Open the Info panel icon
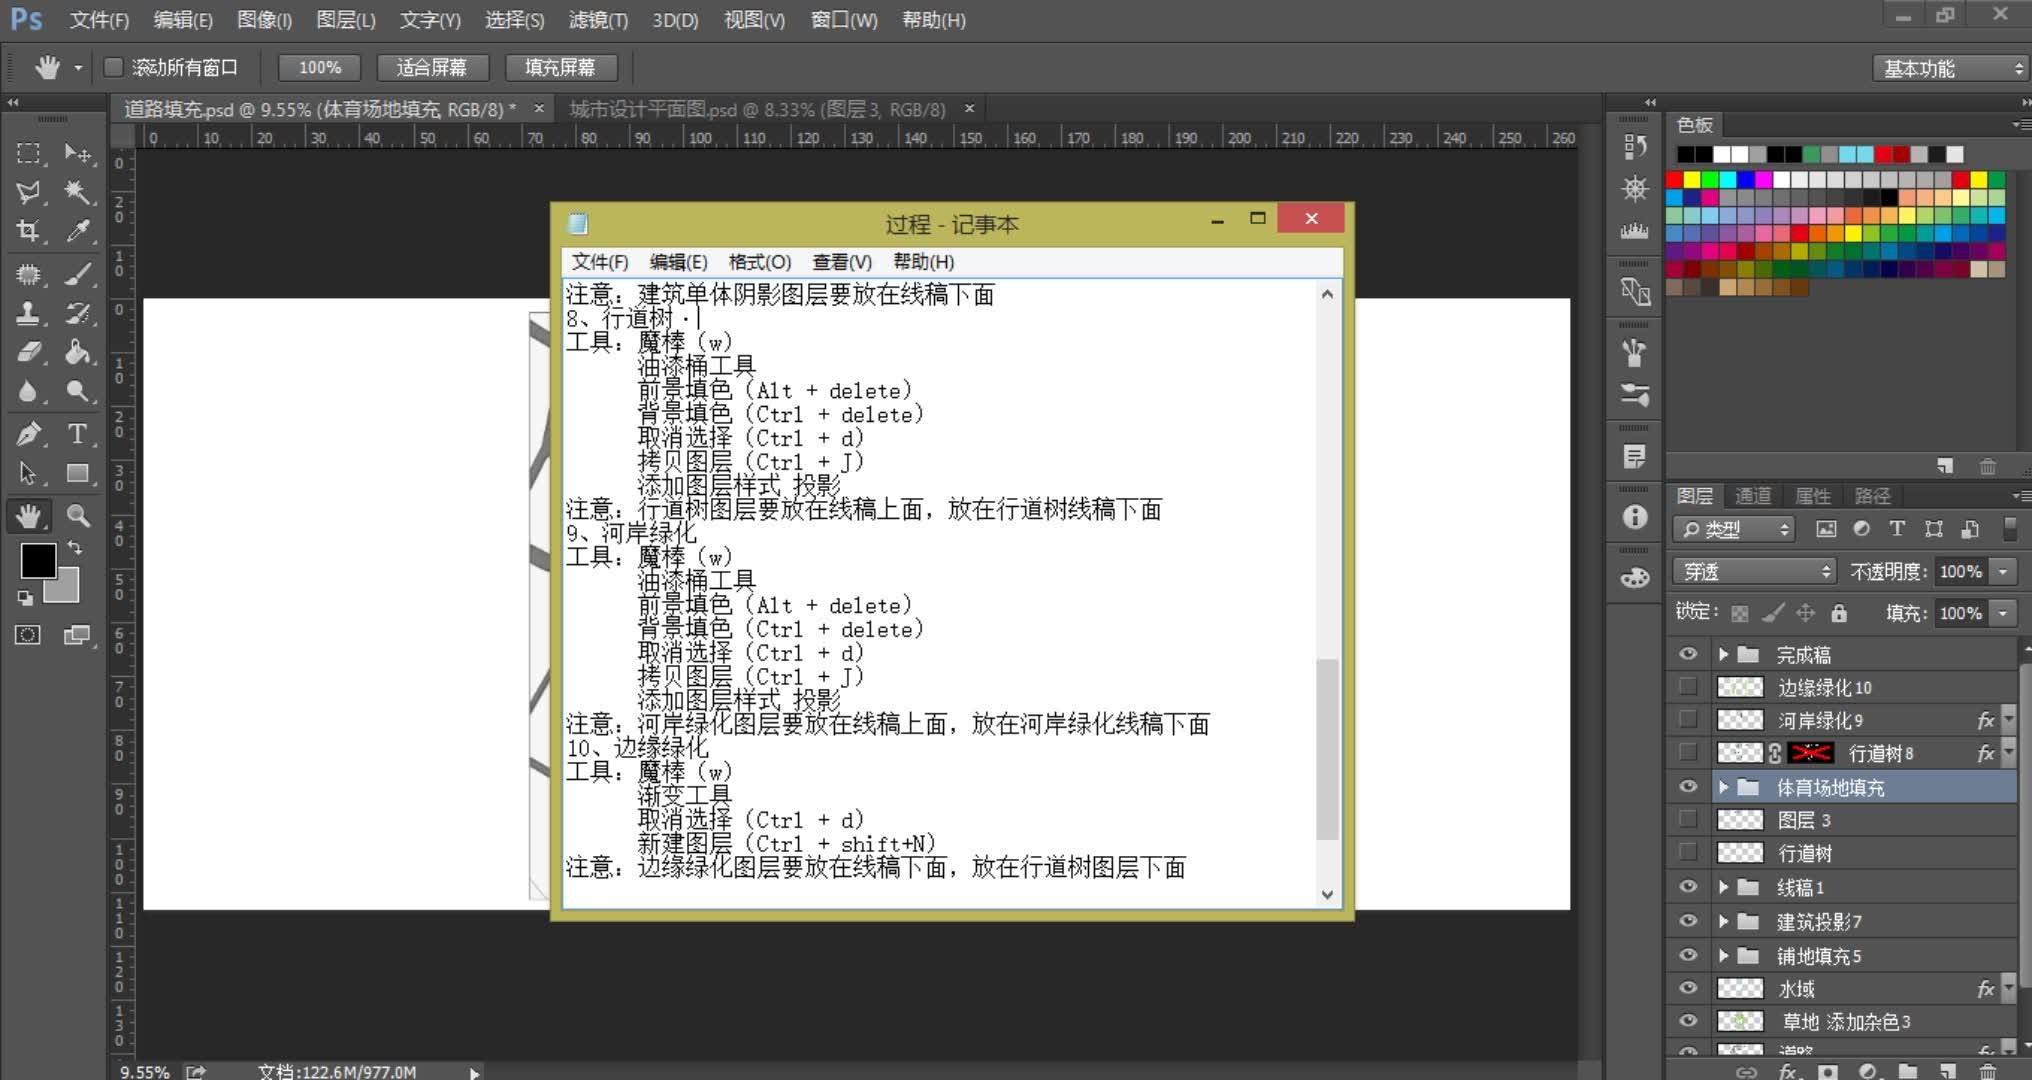This screenshot has height=1080, width=2032. click(1635, 516)
